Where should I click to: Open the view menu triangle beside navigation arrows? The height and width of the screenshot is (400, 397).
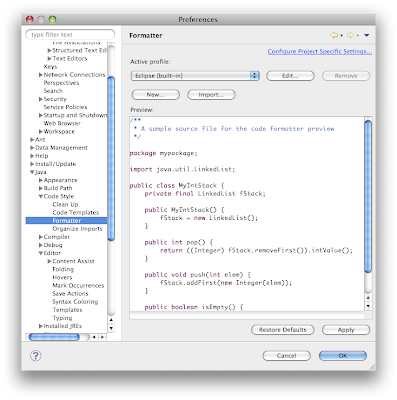tap(367, 35)
